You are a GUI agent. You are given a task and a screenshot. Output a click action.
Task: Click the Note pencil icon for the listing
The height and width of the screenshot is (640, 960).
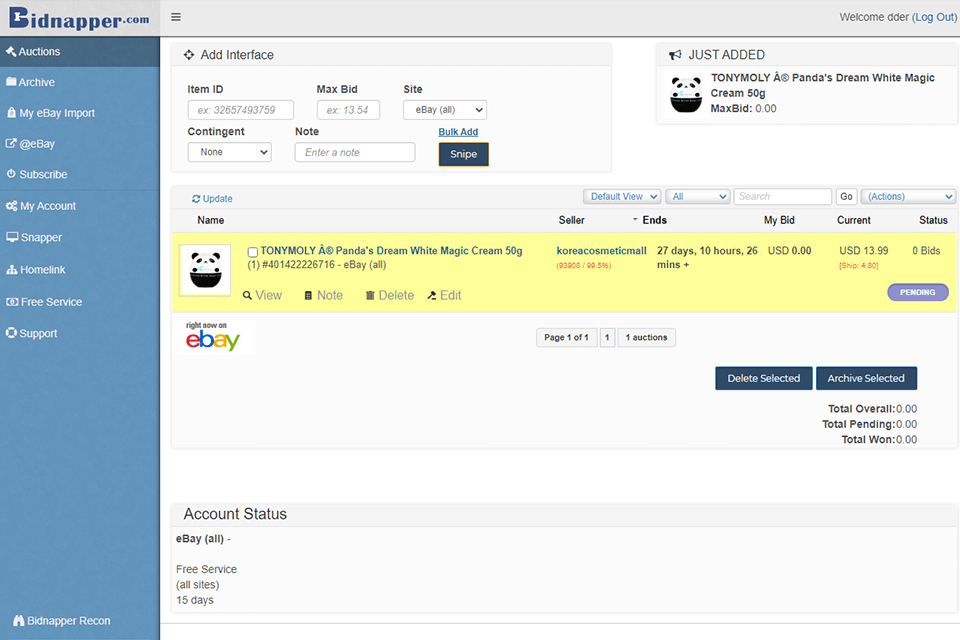point(311,295)
